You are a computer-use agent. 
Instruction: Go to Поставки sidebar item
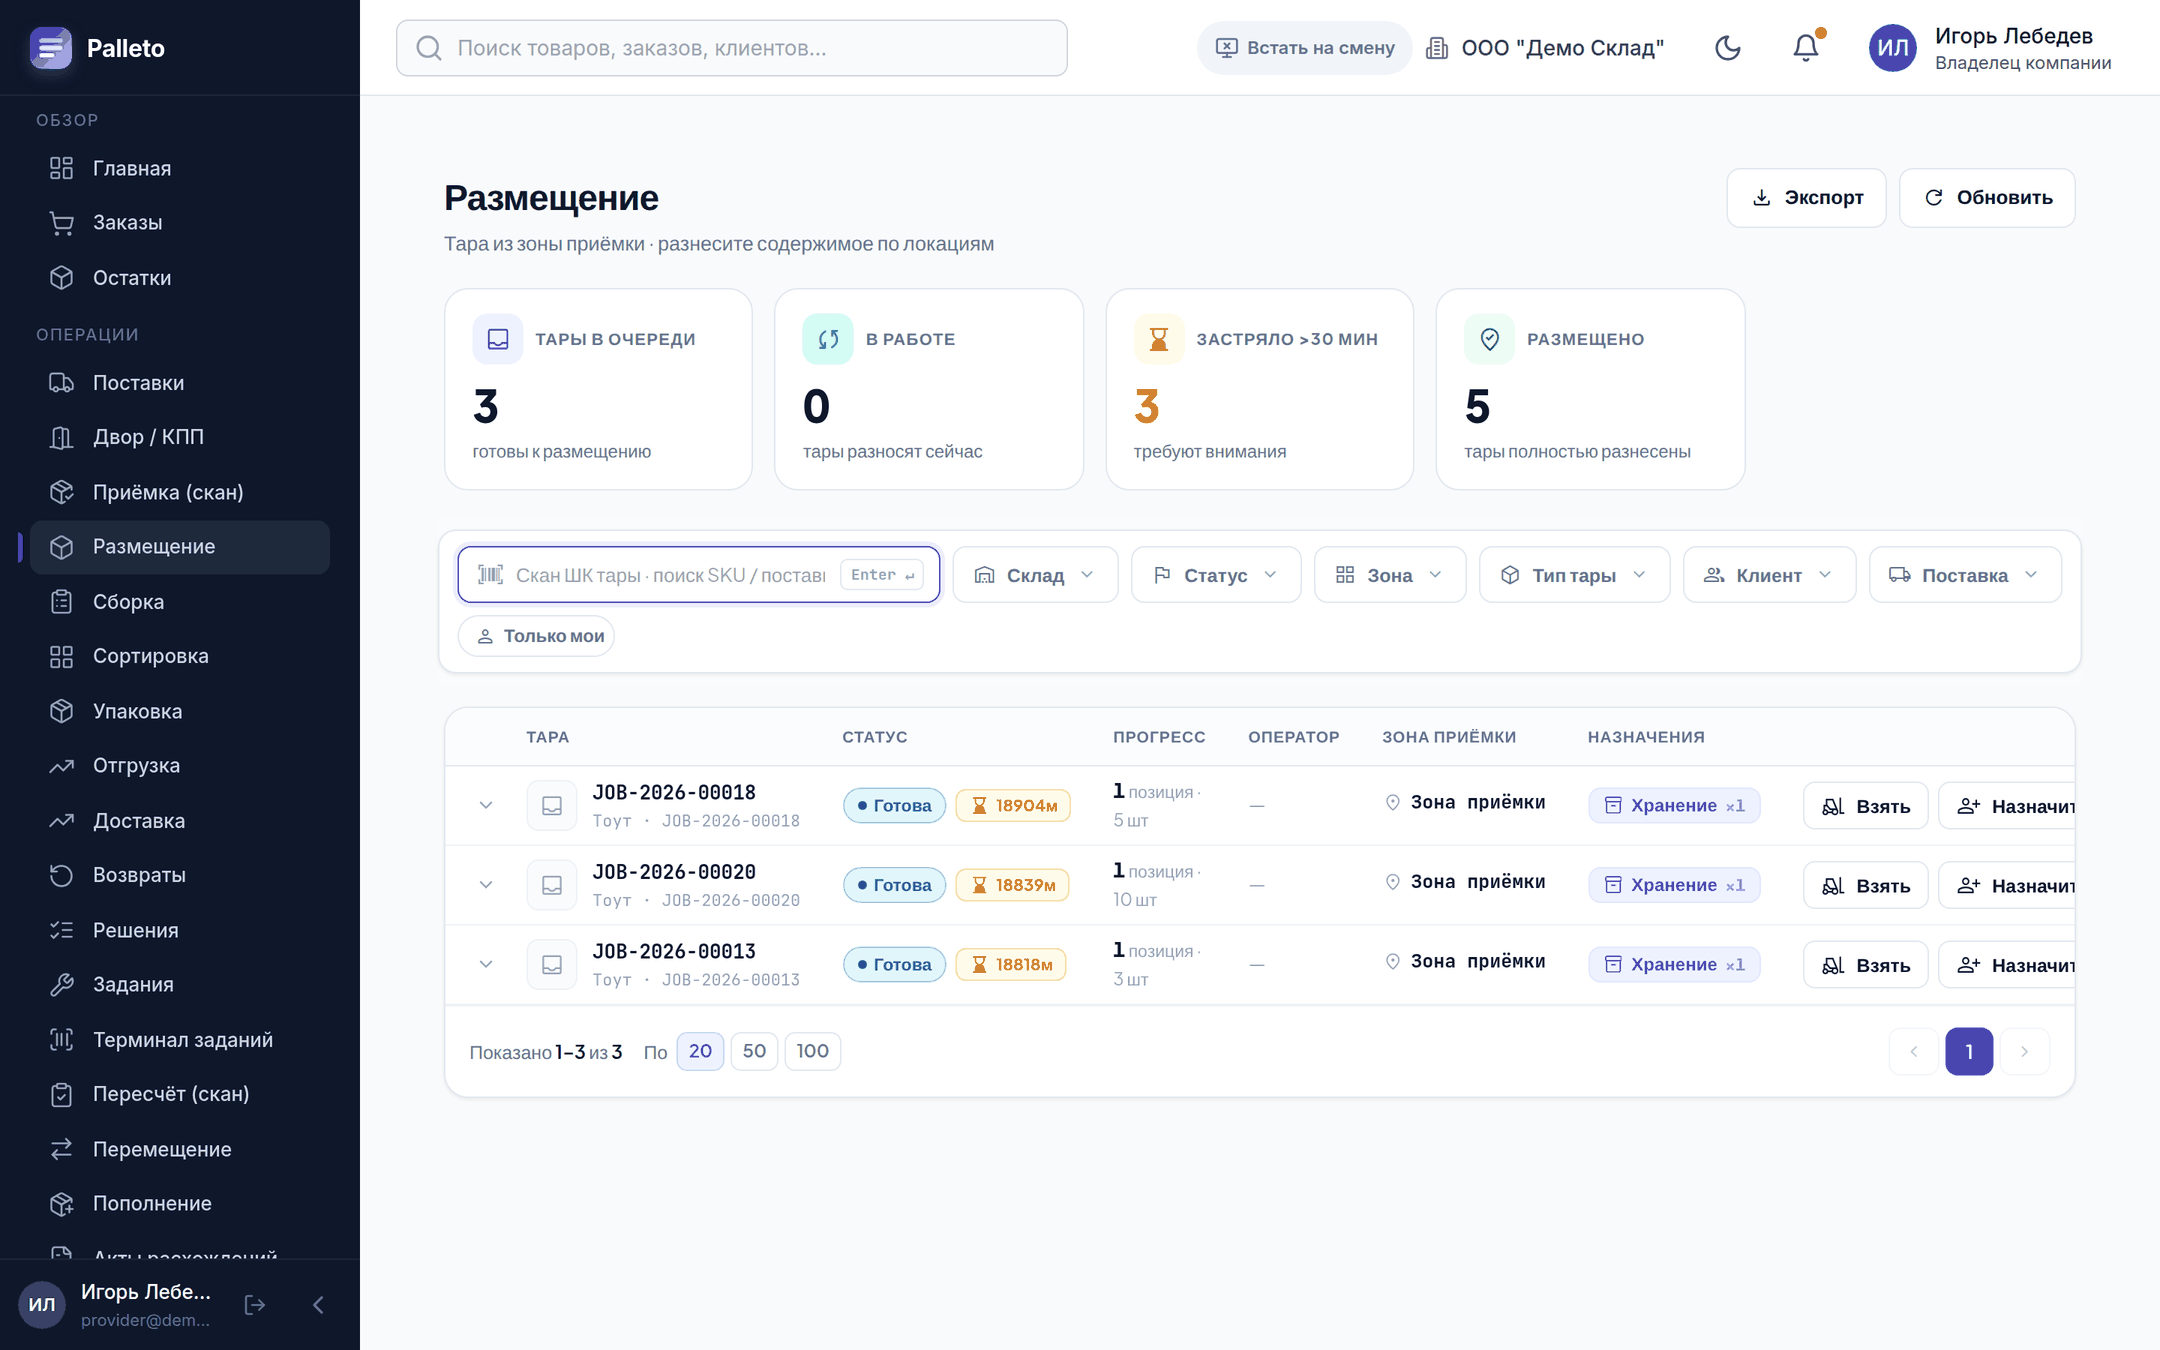180,383
